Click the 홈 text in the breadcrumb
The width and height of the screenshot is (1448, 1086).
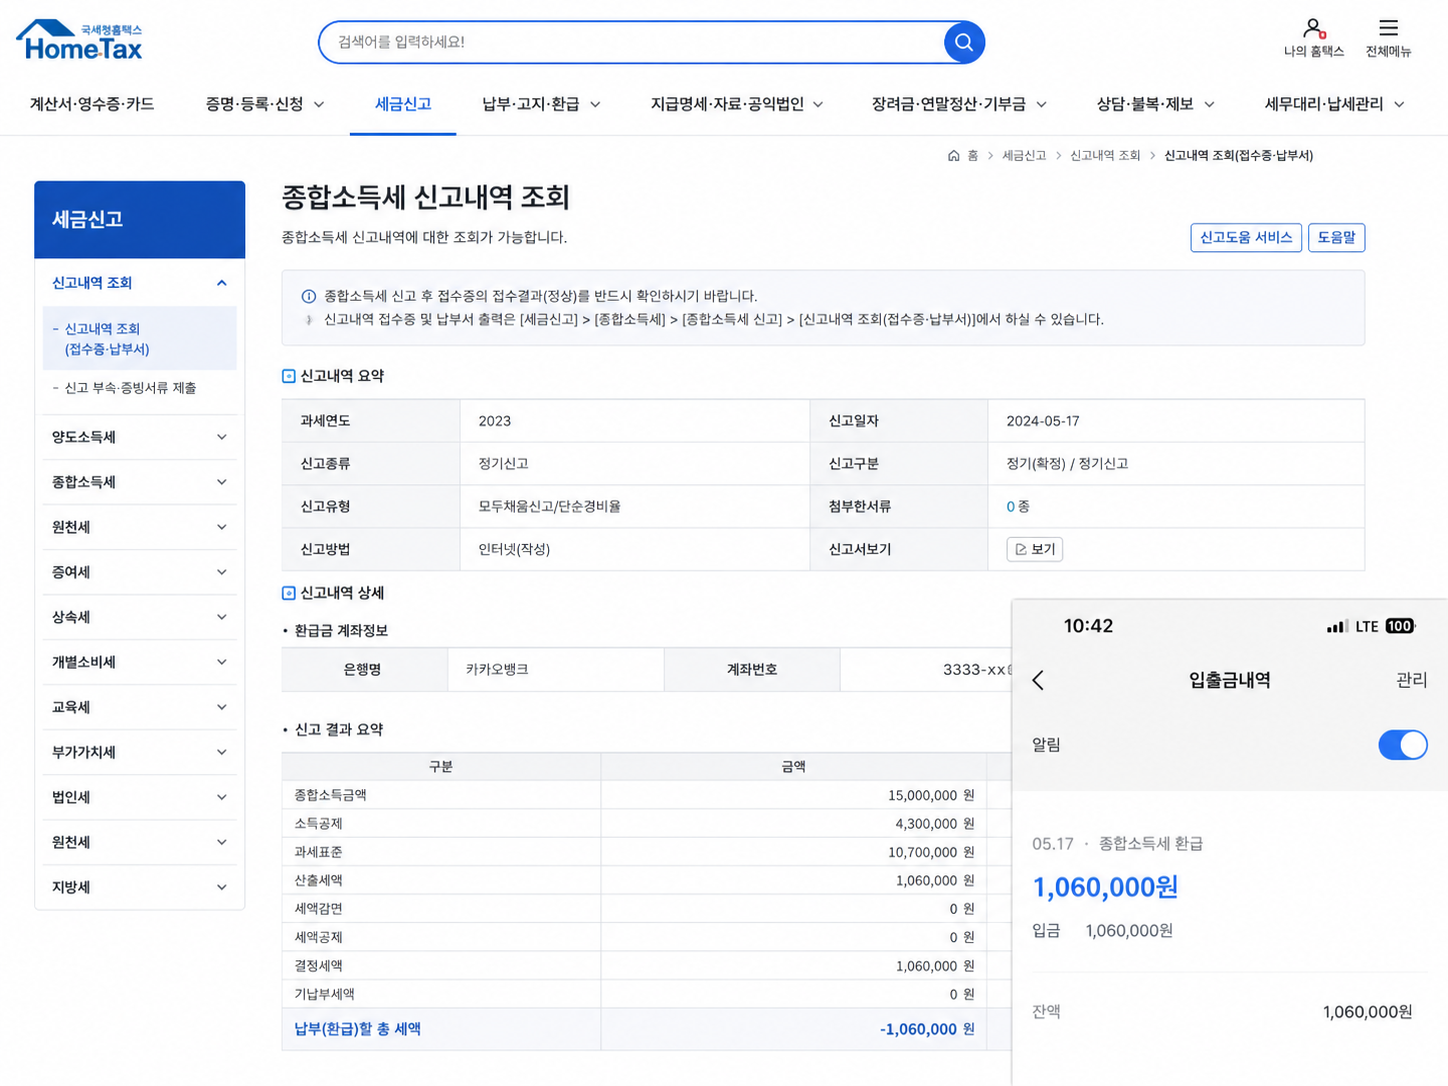coord(973,156)
